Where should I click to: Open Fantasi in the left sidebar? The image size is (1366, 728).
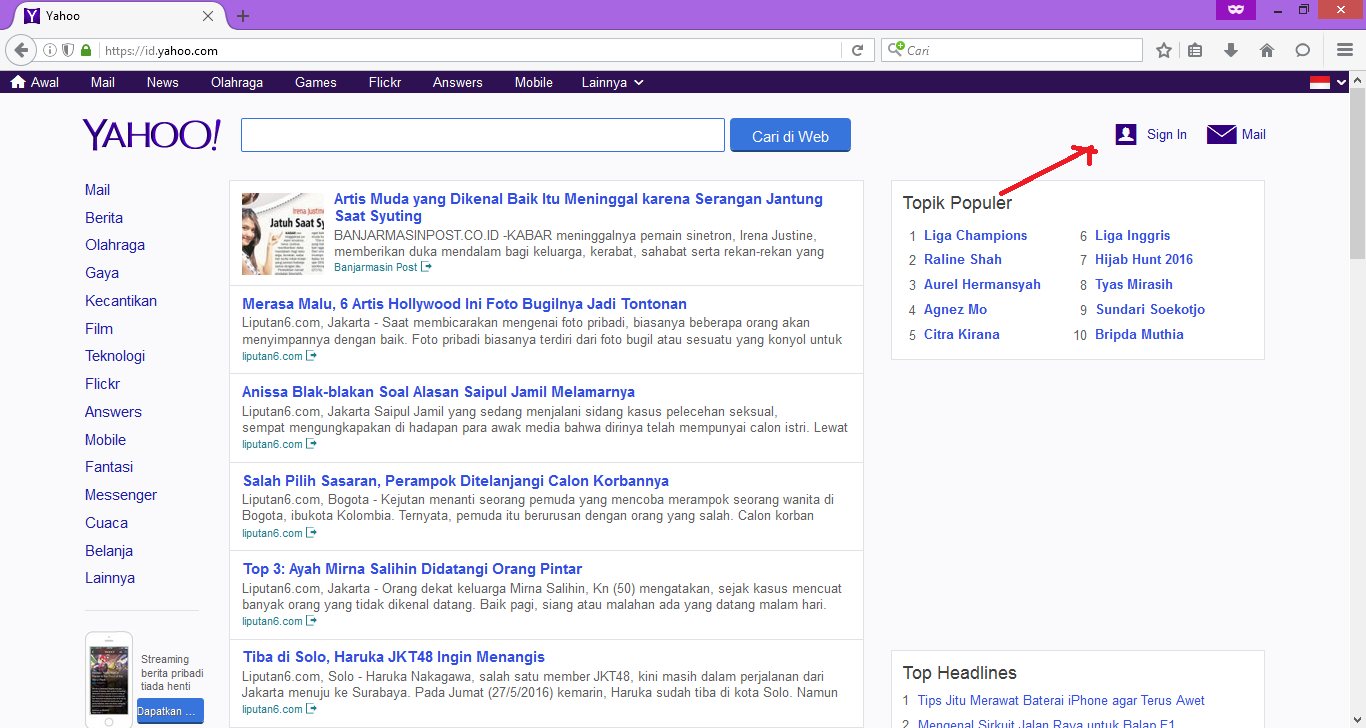pos(109,467)
